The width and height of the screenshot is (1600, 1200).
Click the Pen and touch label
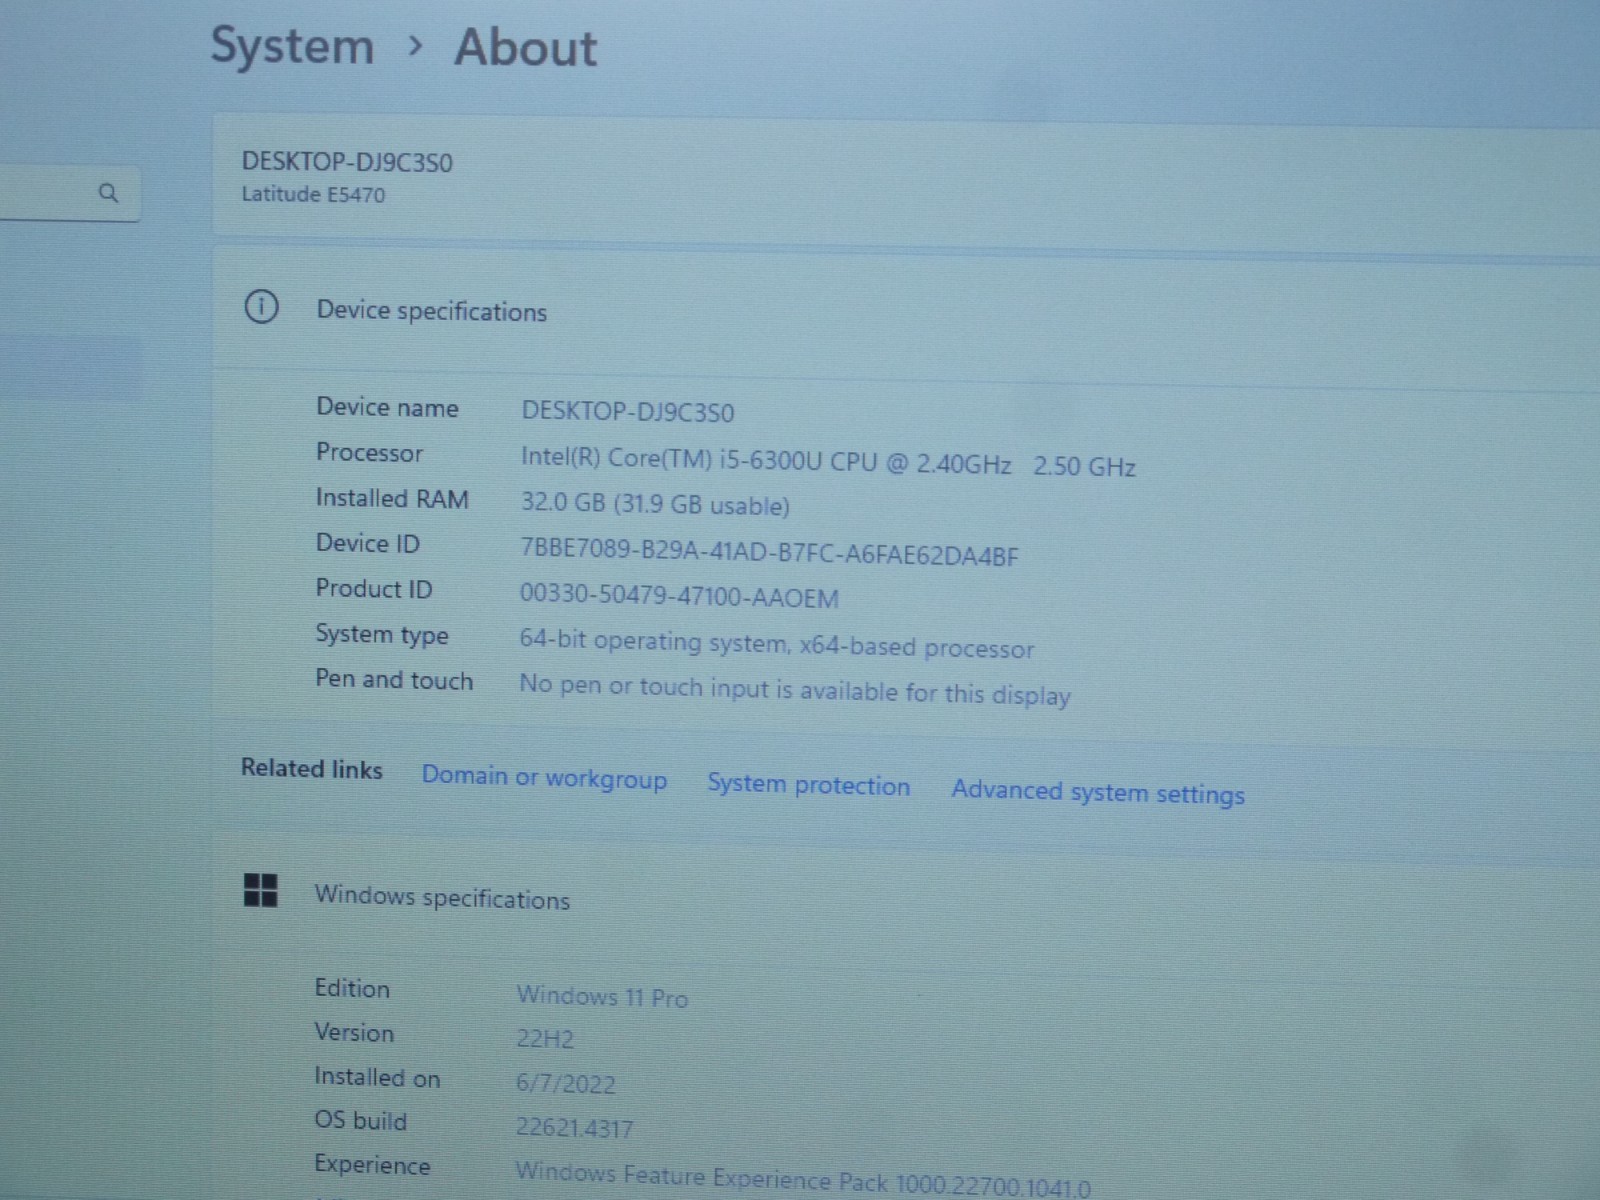click(x=394, y=679)
